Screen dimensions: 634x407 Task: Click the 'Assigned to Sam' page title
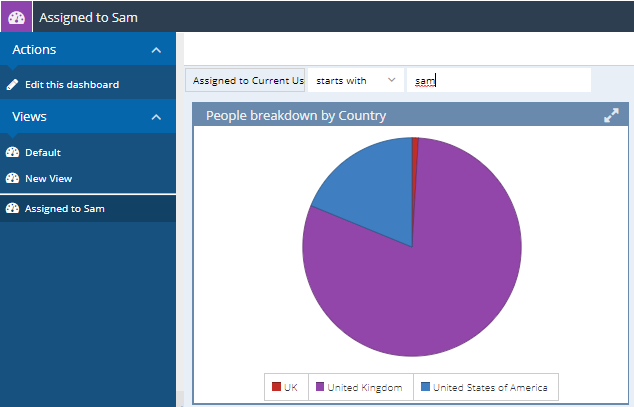[x=89, y=17]
